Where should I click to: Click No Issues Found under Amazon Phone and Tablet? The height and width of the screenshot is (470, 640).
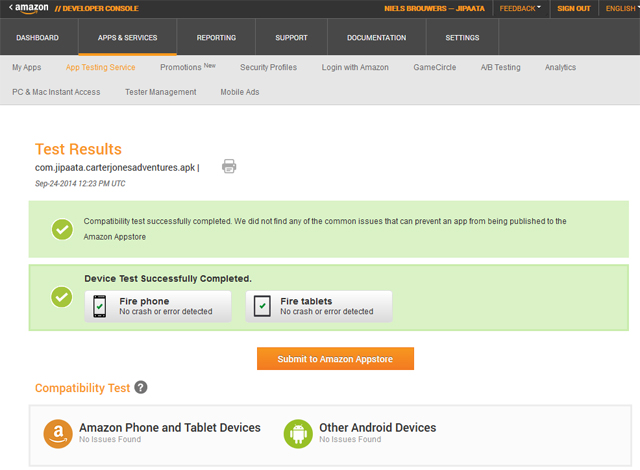coord(110,439)
